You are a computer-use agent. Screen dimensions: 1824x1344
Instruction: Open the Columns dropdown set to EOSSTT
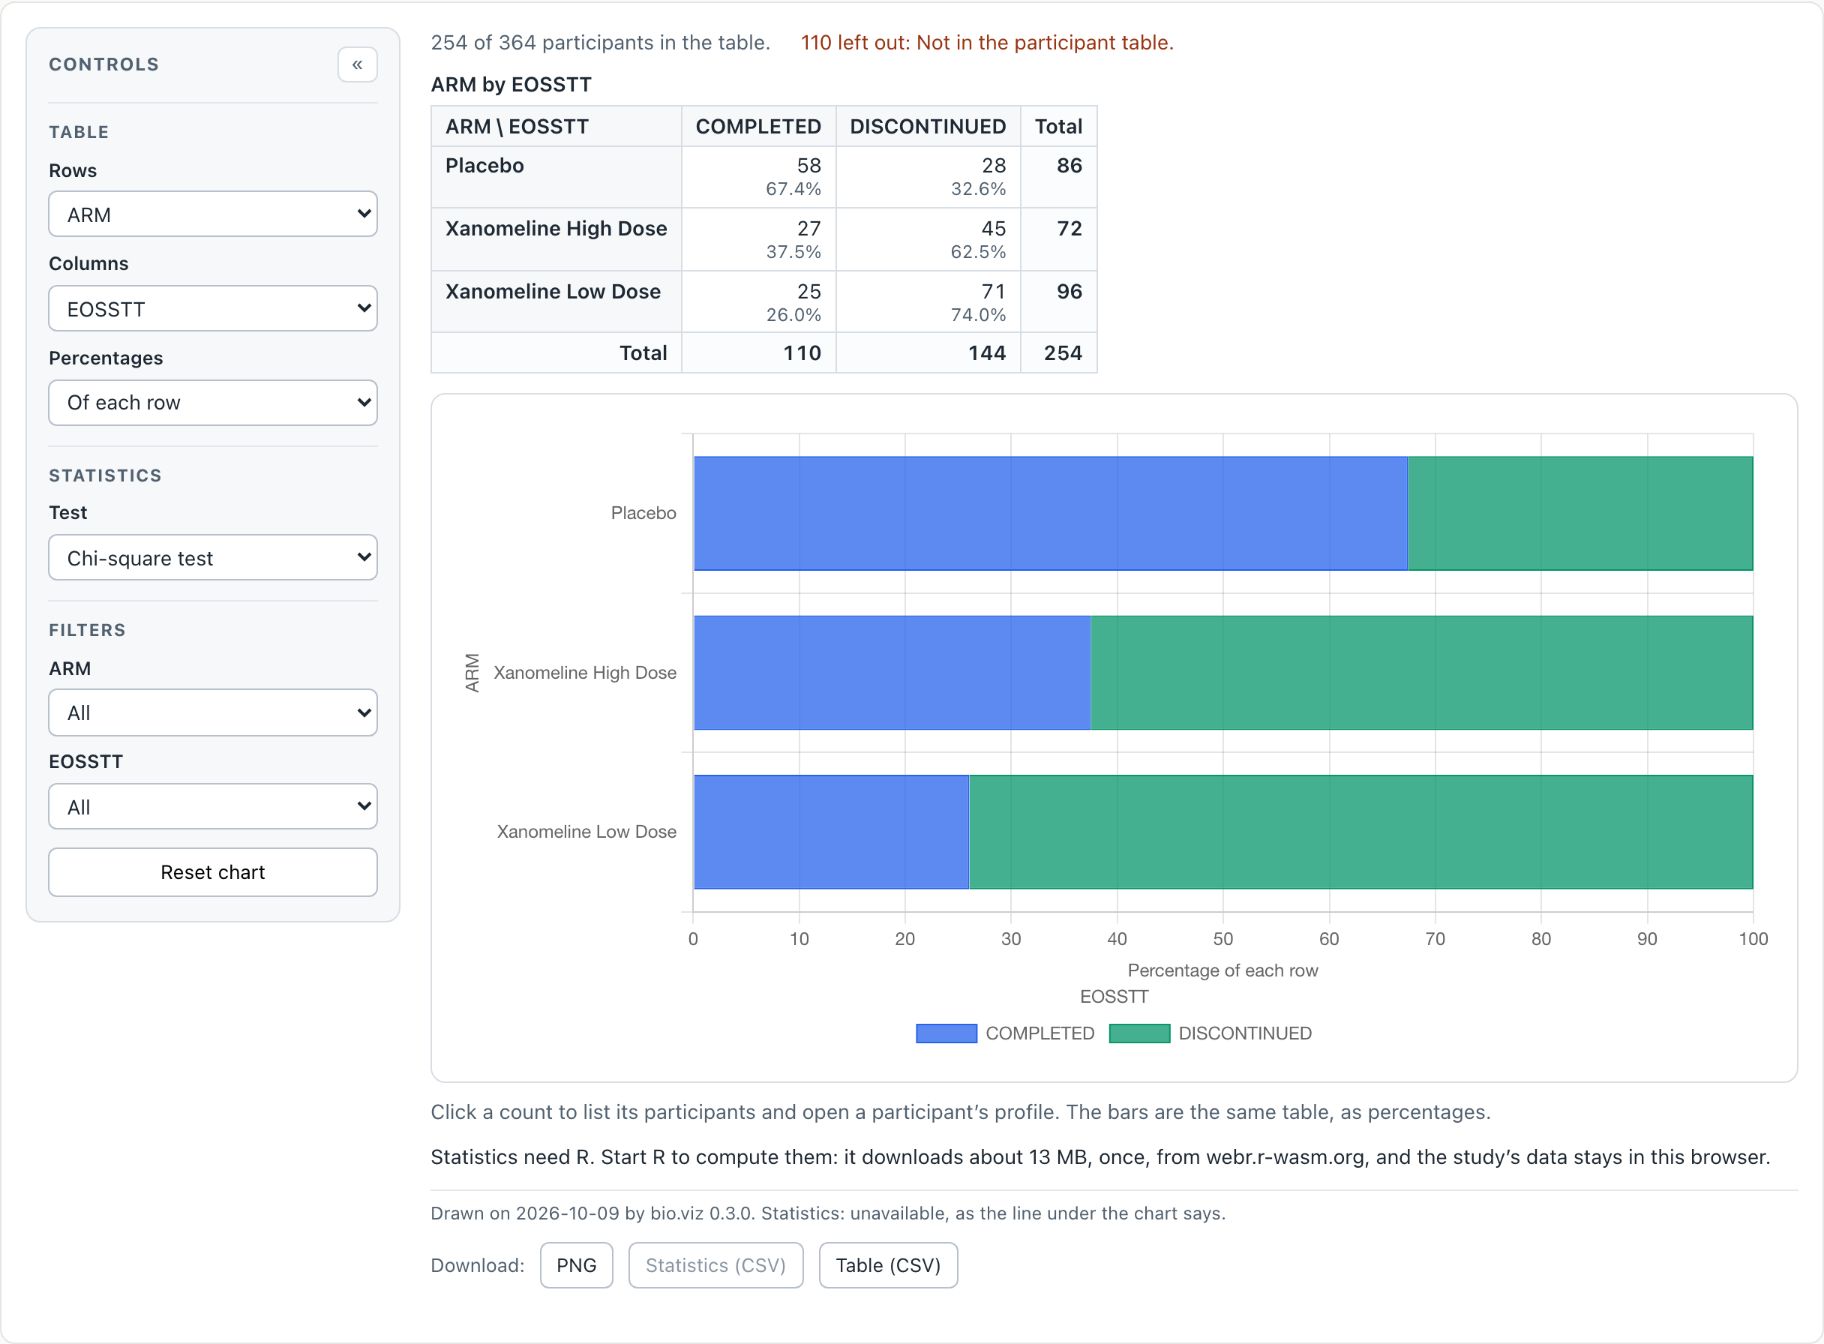(x=213, y=309)
